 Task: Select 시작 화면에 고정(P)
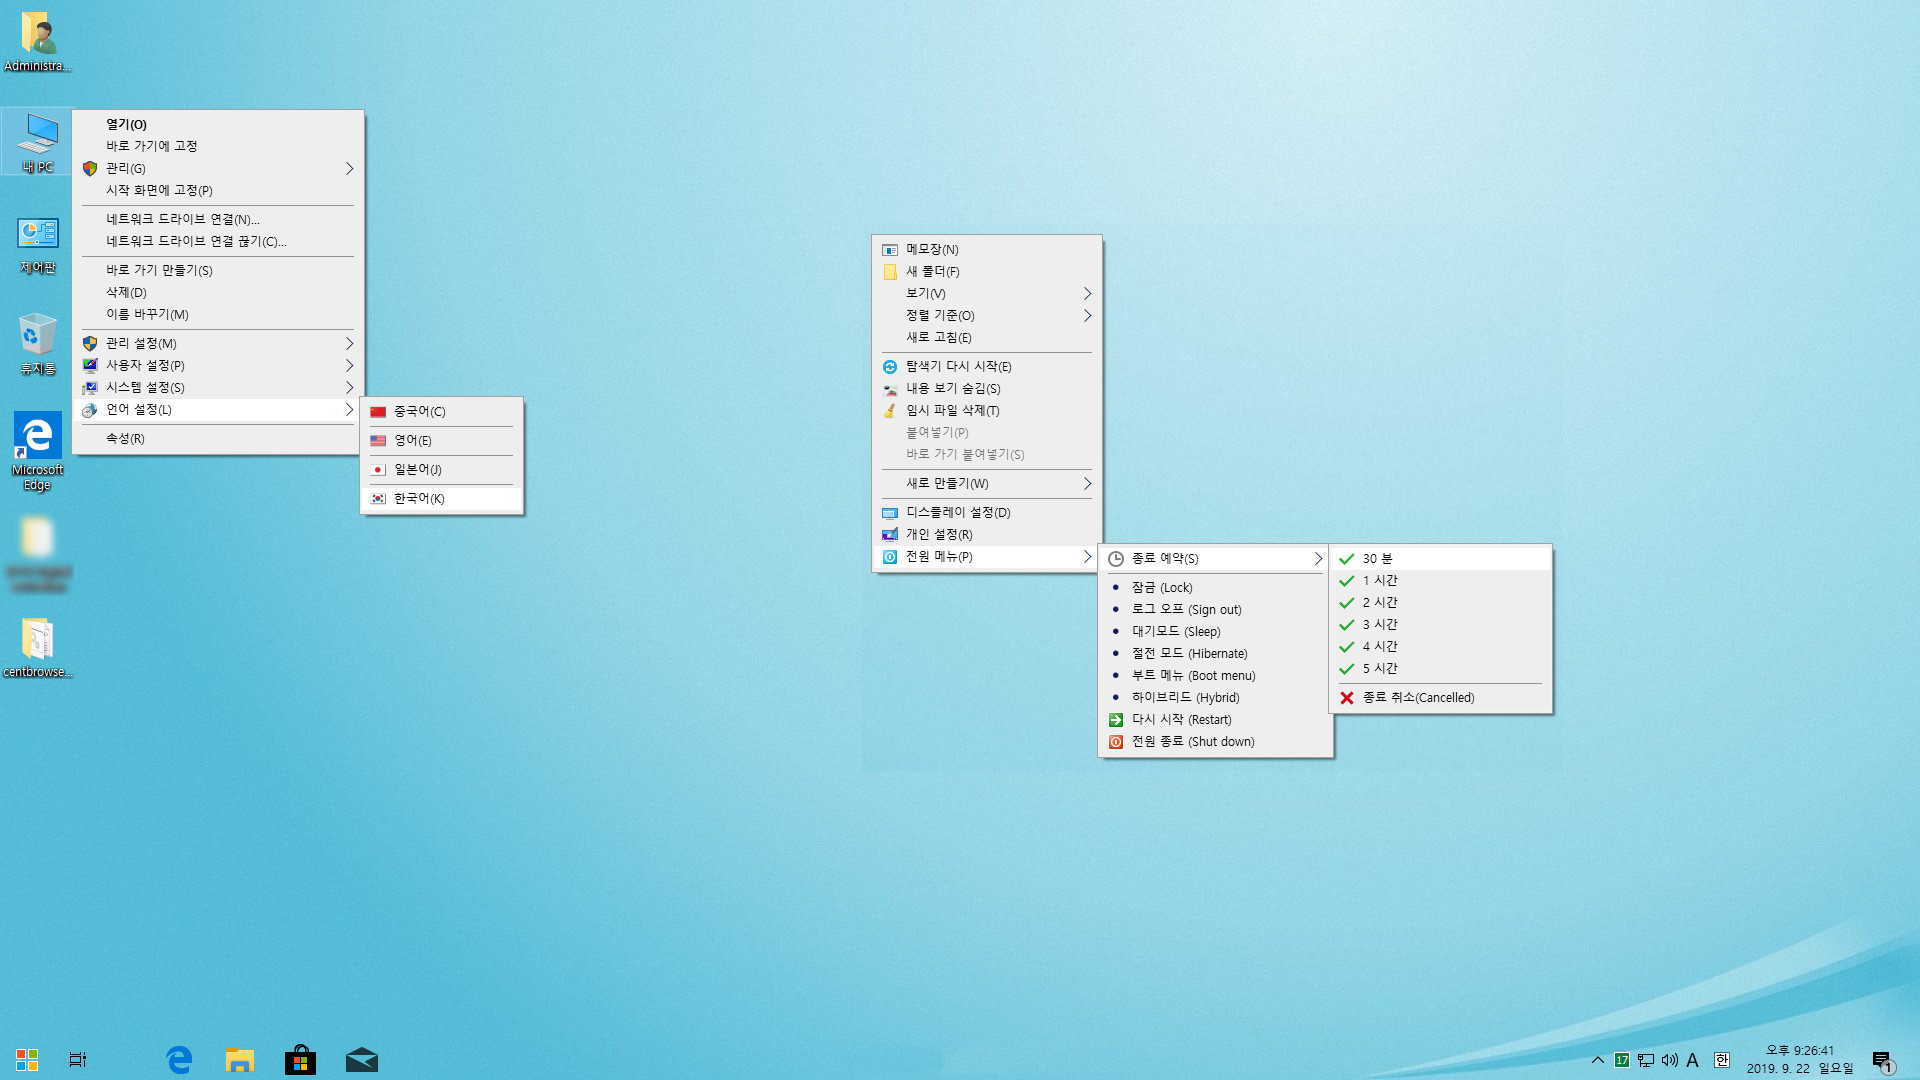[218, 190]
